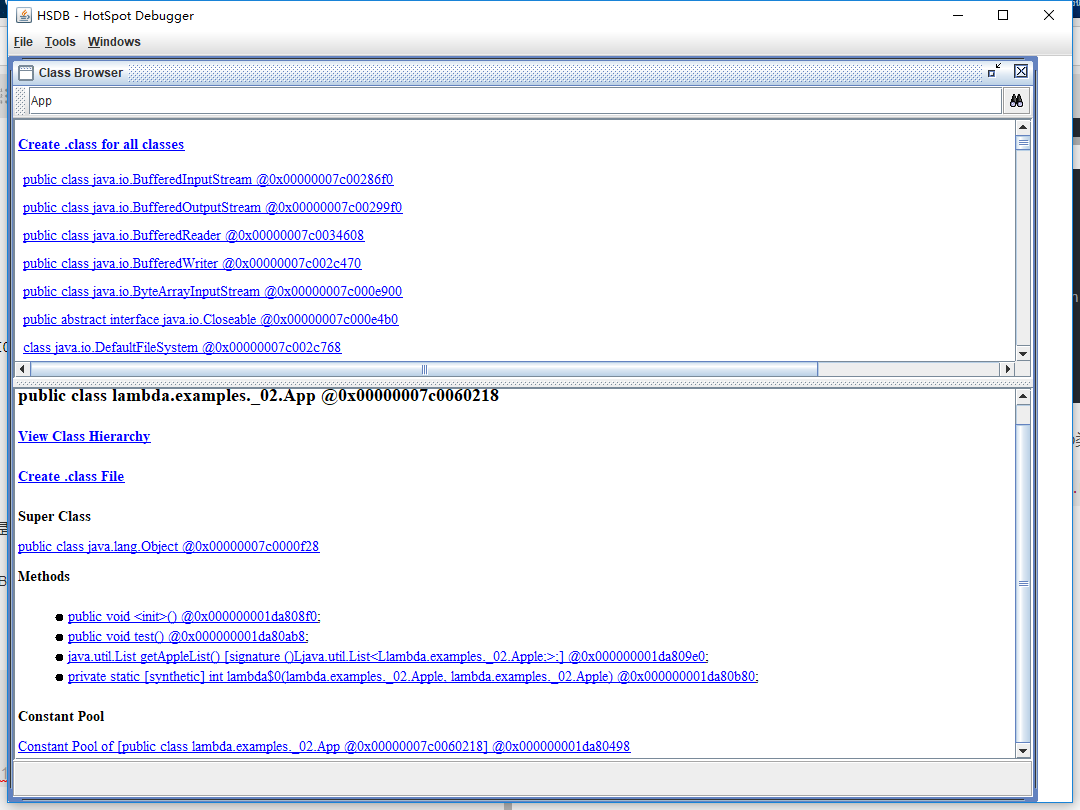Click class list scroll up arrow
The image size is (1080, 810).
pos(1023,127)
